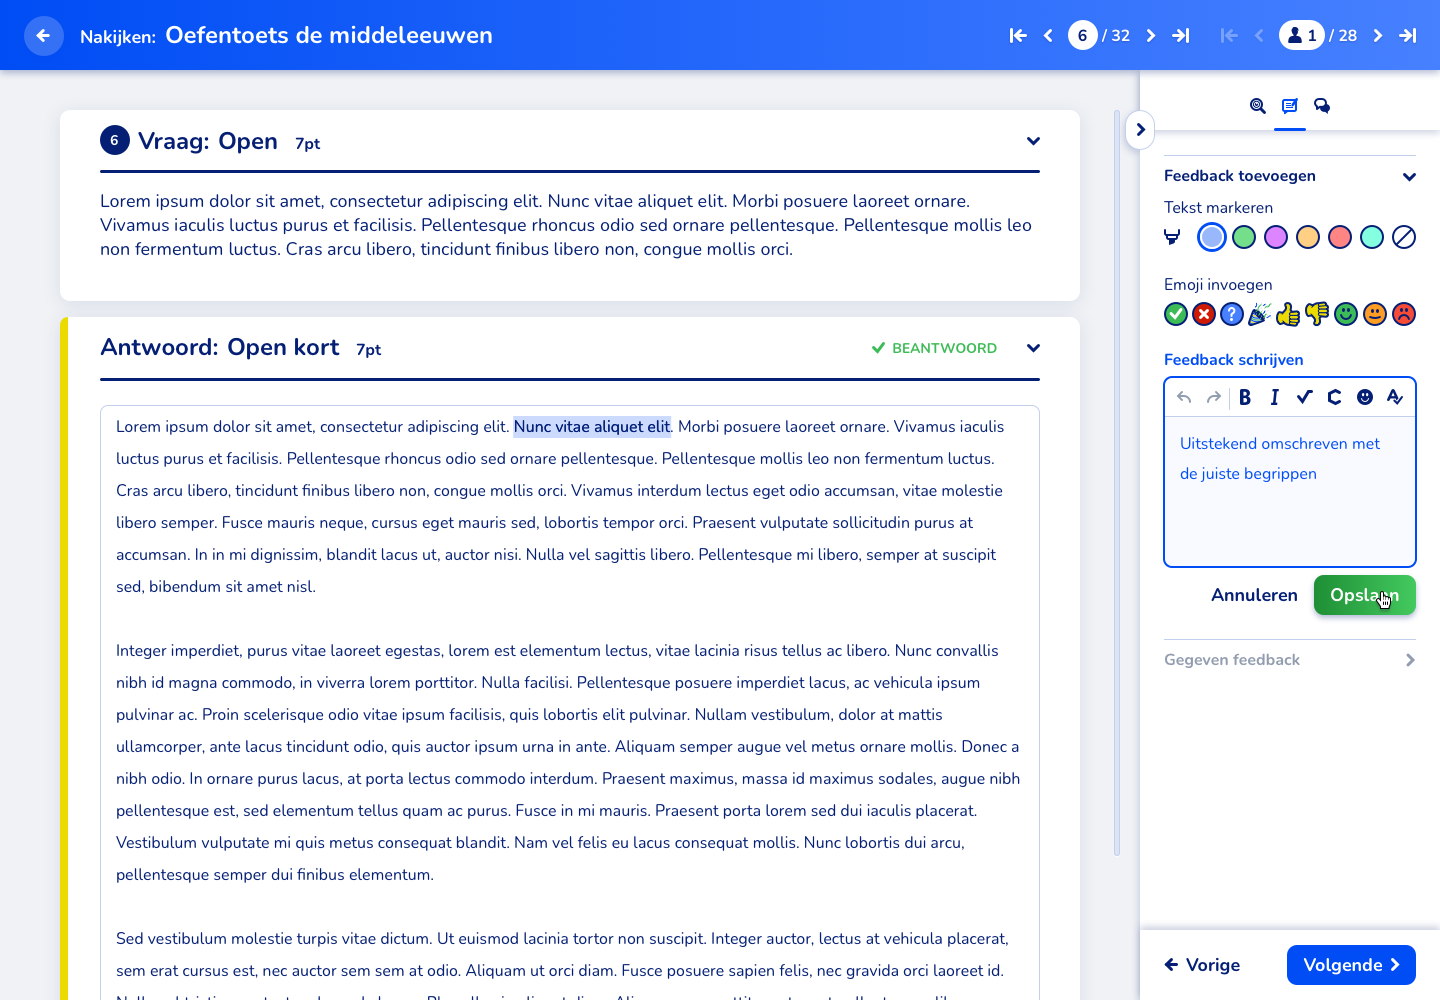Image resolution: width=1440 pixels, height=1000 pixels.
Task: Toggle italic in feedback editor
Action: coord(1274,397)
